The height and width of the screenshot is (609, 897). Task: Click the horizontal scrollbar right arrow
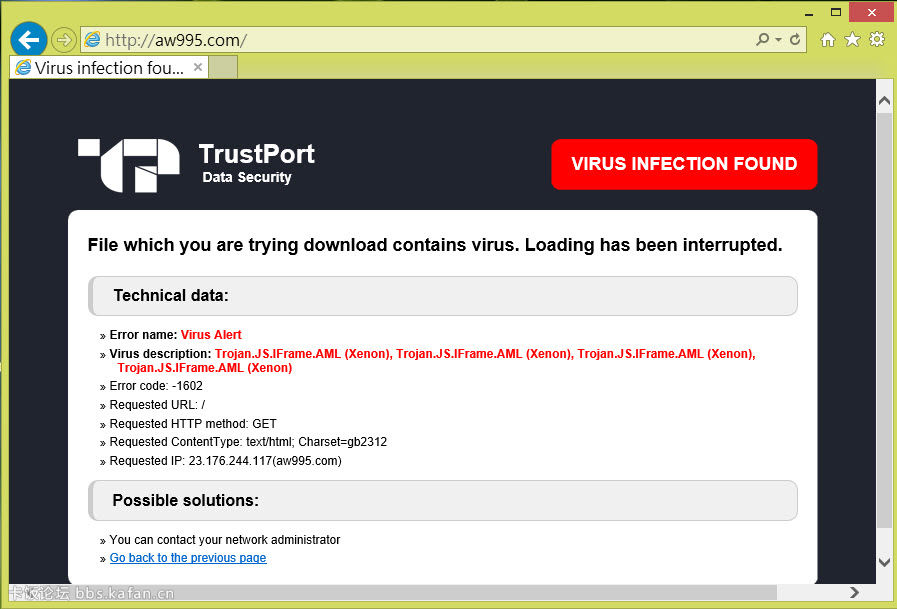pyautogui.click(x=854, y=592)
